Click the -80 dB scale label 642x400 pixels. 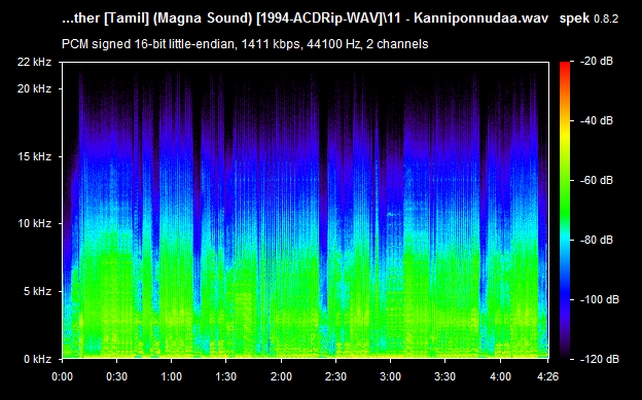597,240
